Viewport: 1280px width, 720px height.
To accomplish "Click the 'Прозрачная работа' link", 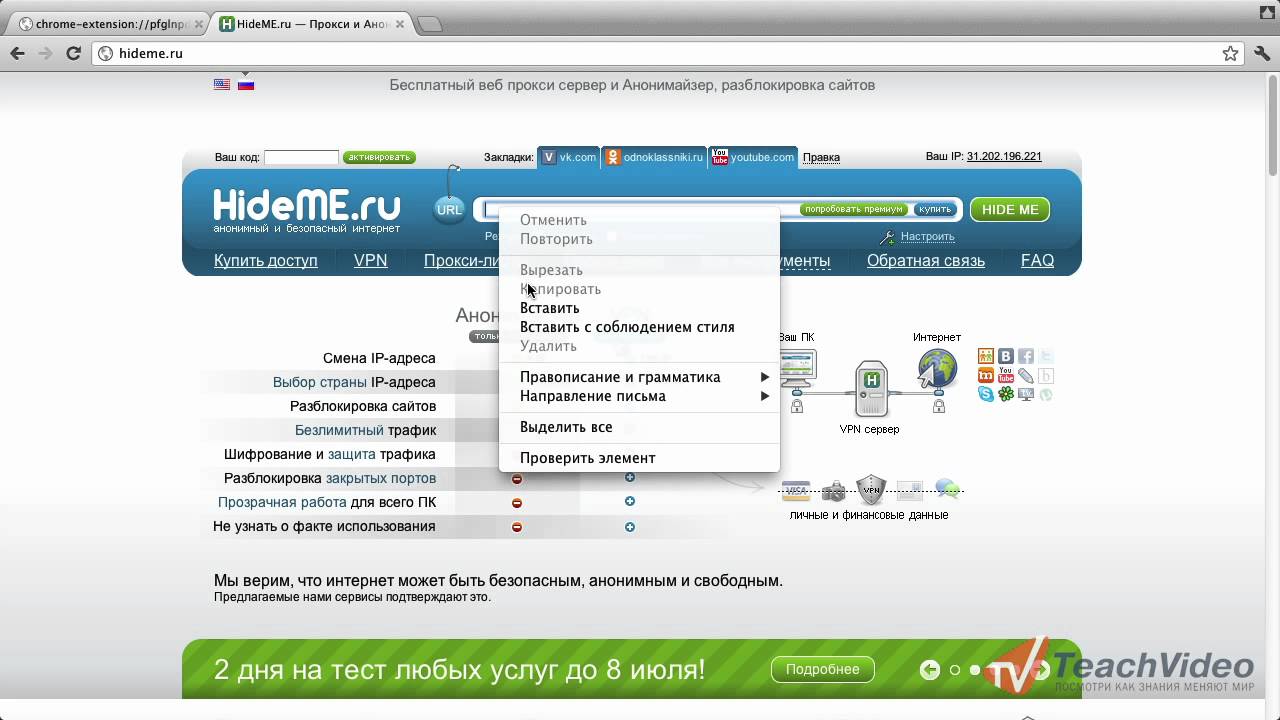I will pyautogui.click(x=282, y=502).
